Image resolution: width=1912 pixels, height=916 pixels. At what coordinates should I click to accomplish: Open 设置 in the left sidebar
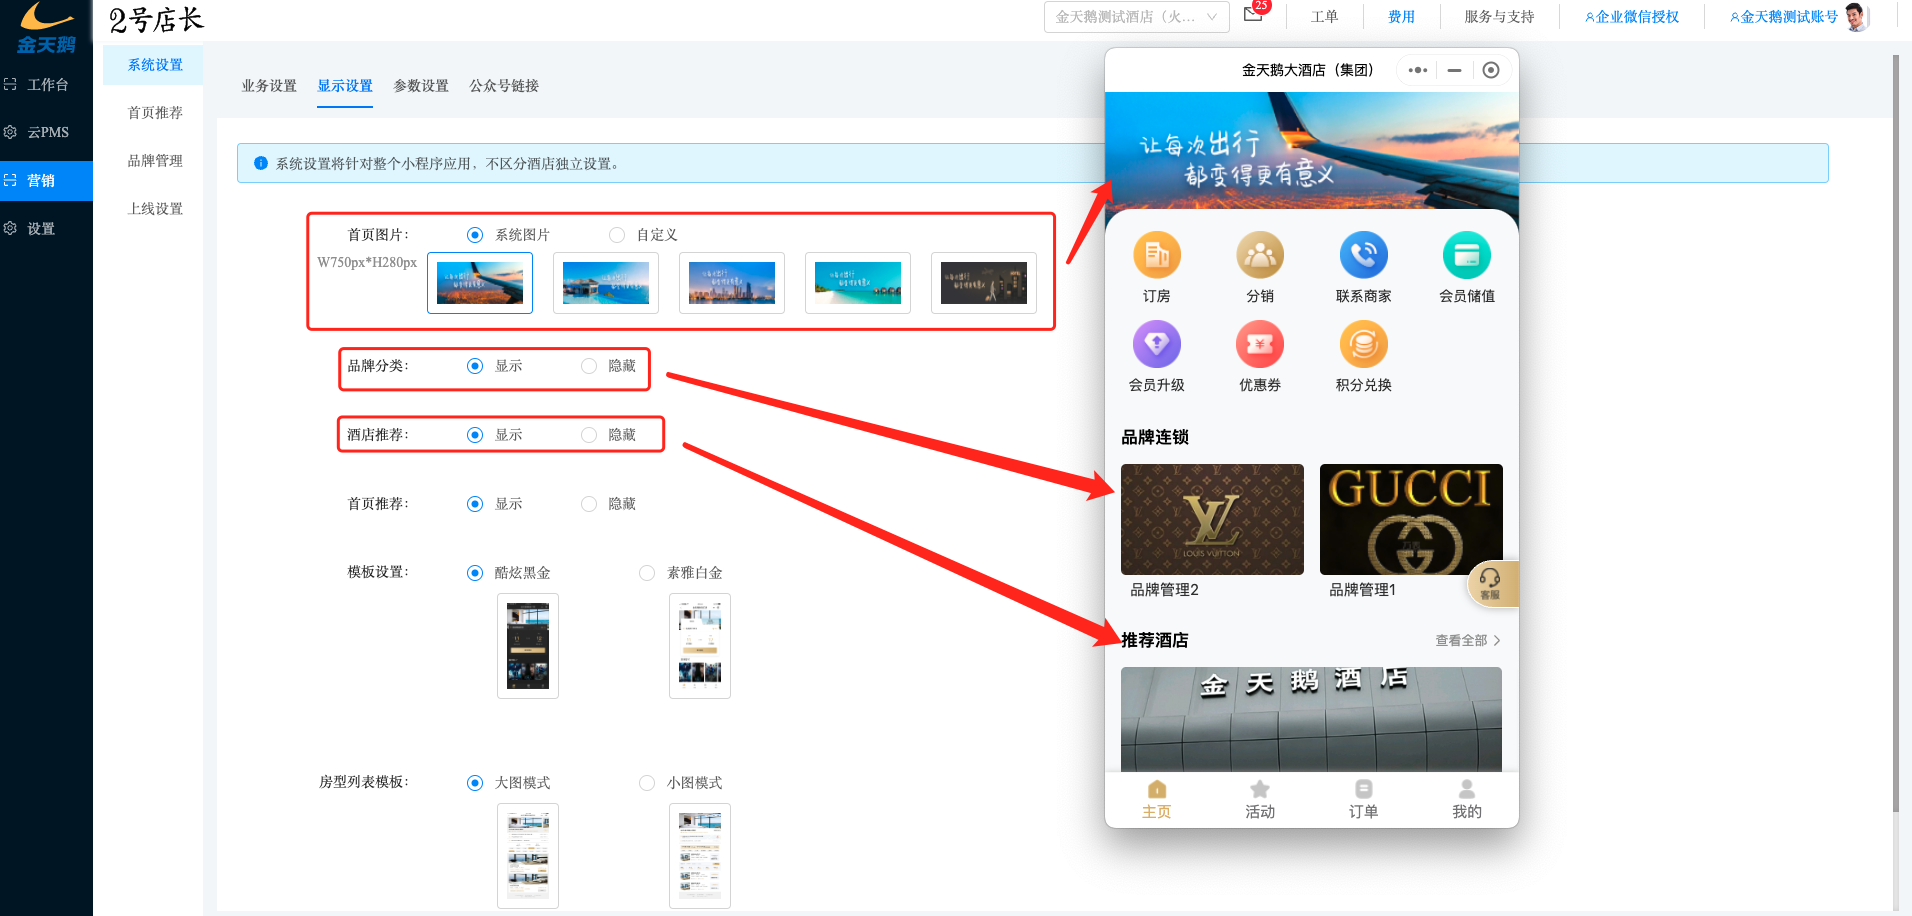(x=46, y=229)
